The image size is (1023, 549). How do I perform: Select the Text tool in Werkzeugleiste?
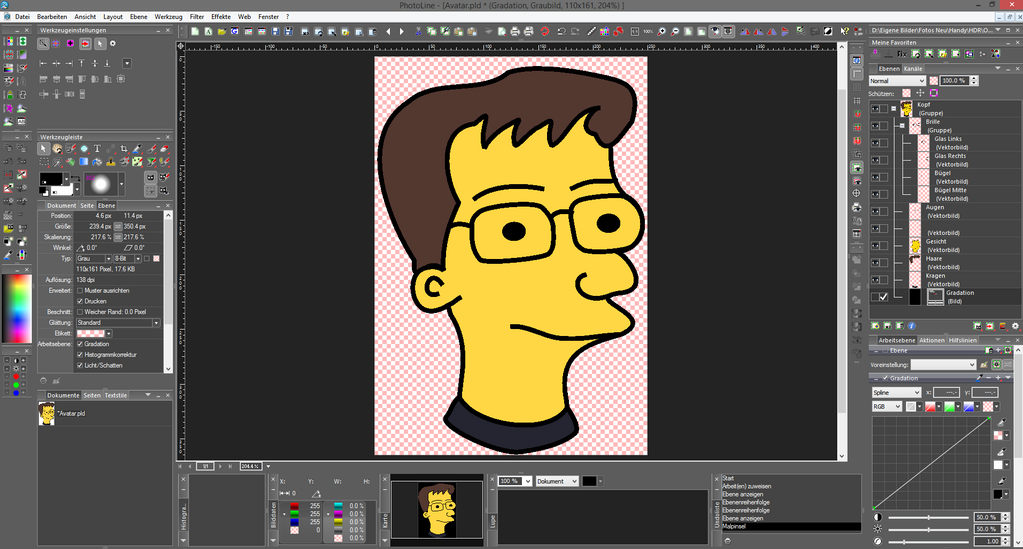(97, 149)
